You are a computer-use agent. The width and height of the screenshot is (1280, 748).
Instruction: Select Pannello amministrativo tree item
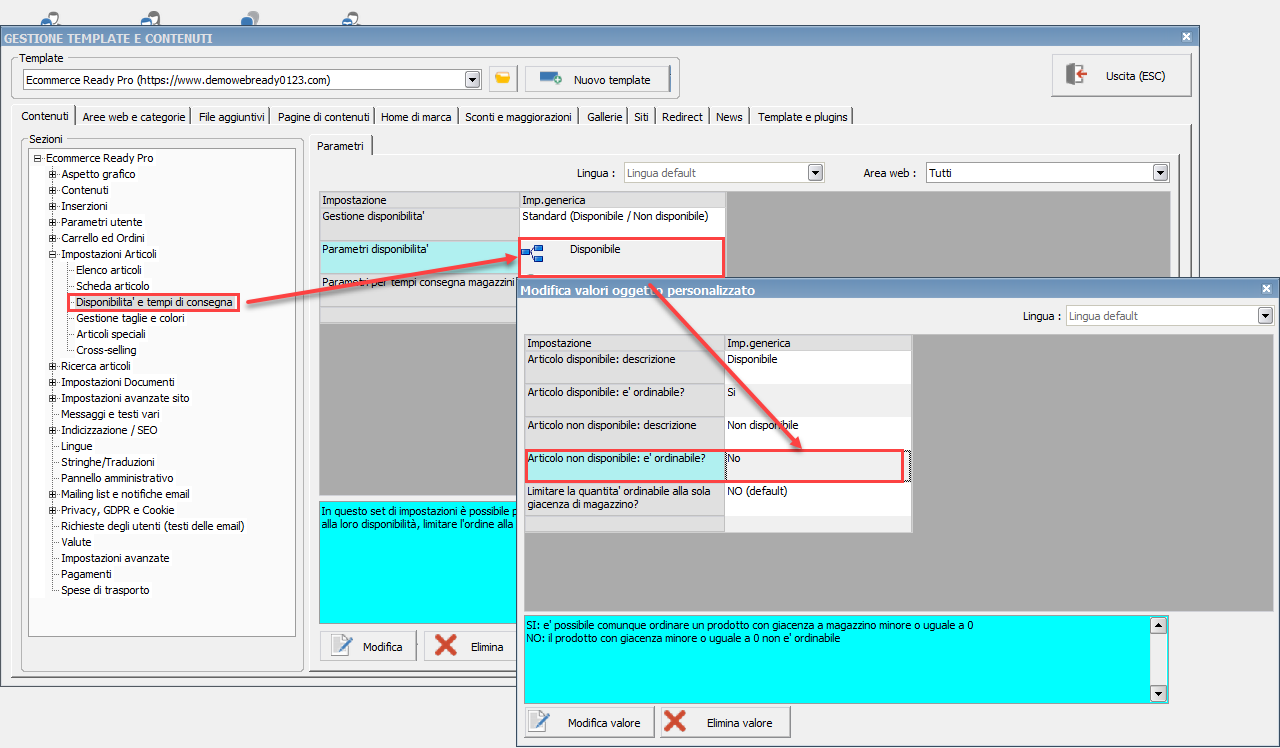click(117, 478)
